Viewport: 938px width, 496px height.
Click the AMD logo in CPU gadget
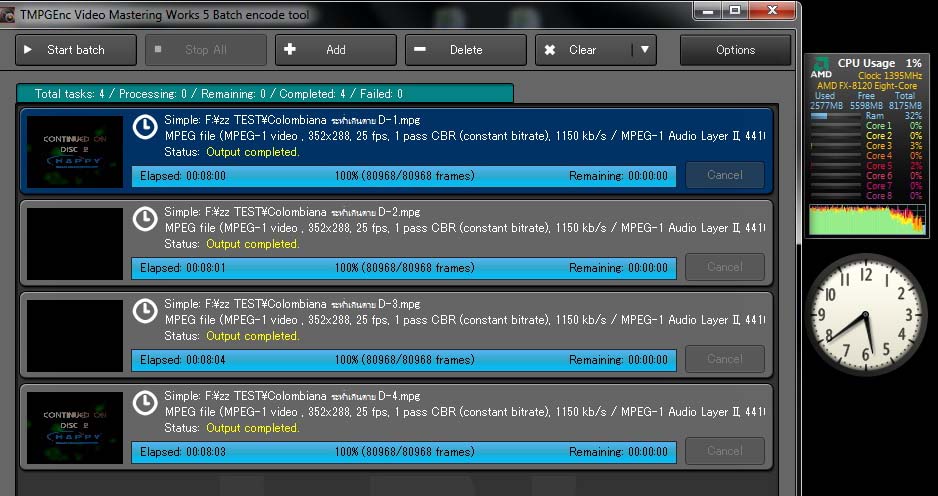[x=821, y=68]
